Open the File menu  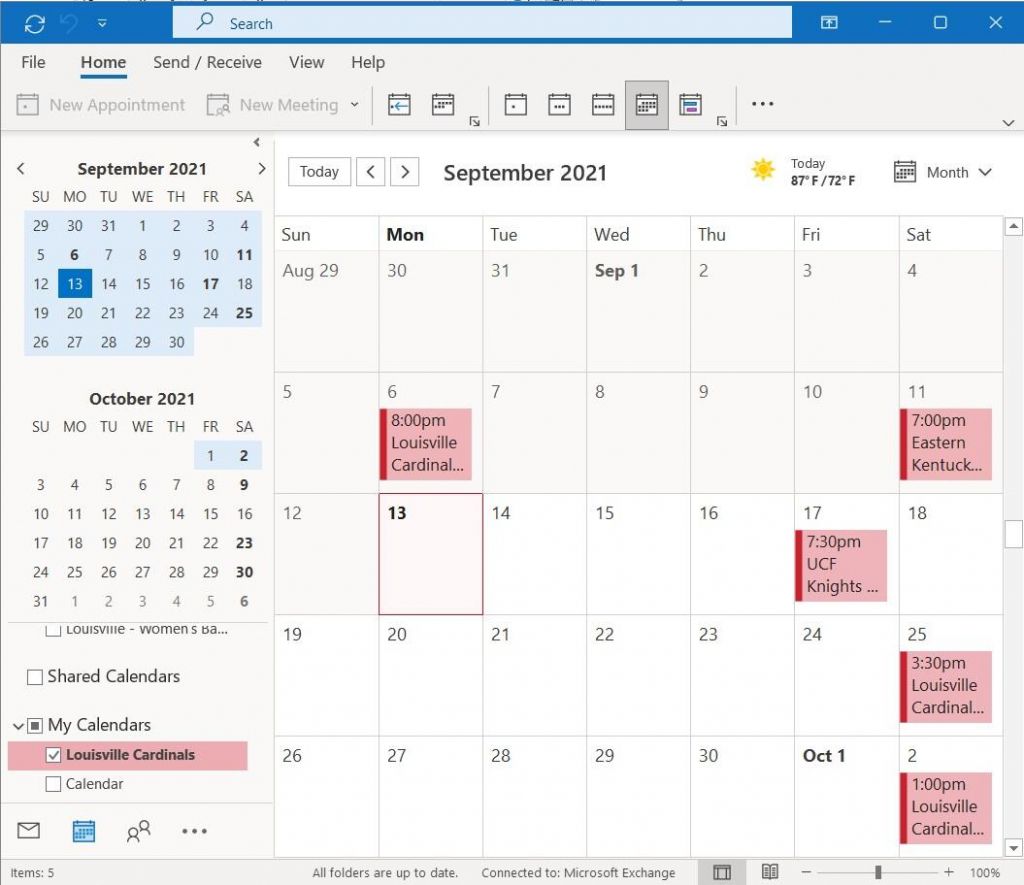[x=33, y=62]
